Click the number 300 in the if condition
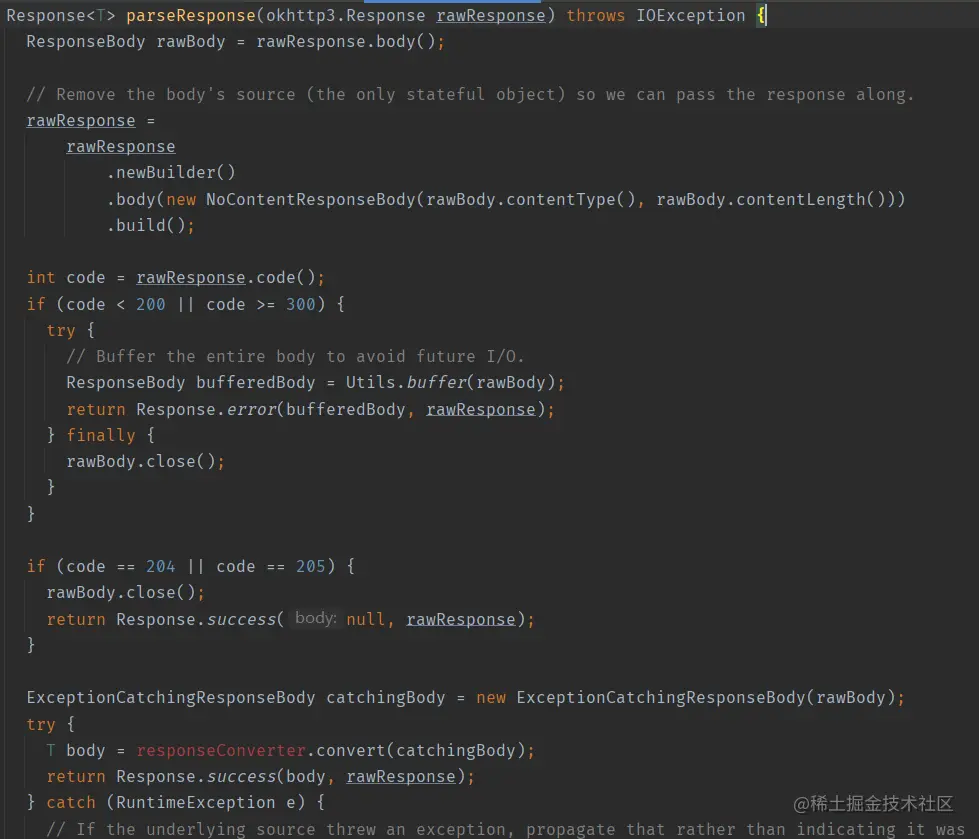This screenshot has height=839, width=979. (300, 305)
